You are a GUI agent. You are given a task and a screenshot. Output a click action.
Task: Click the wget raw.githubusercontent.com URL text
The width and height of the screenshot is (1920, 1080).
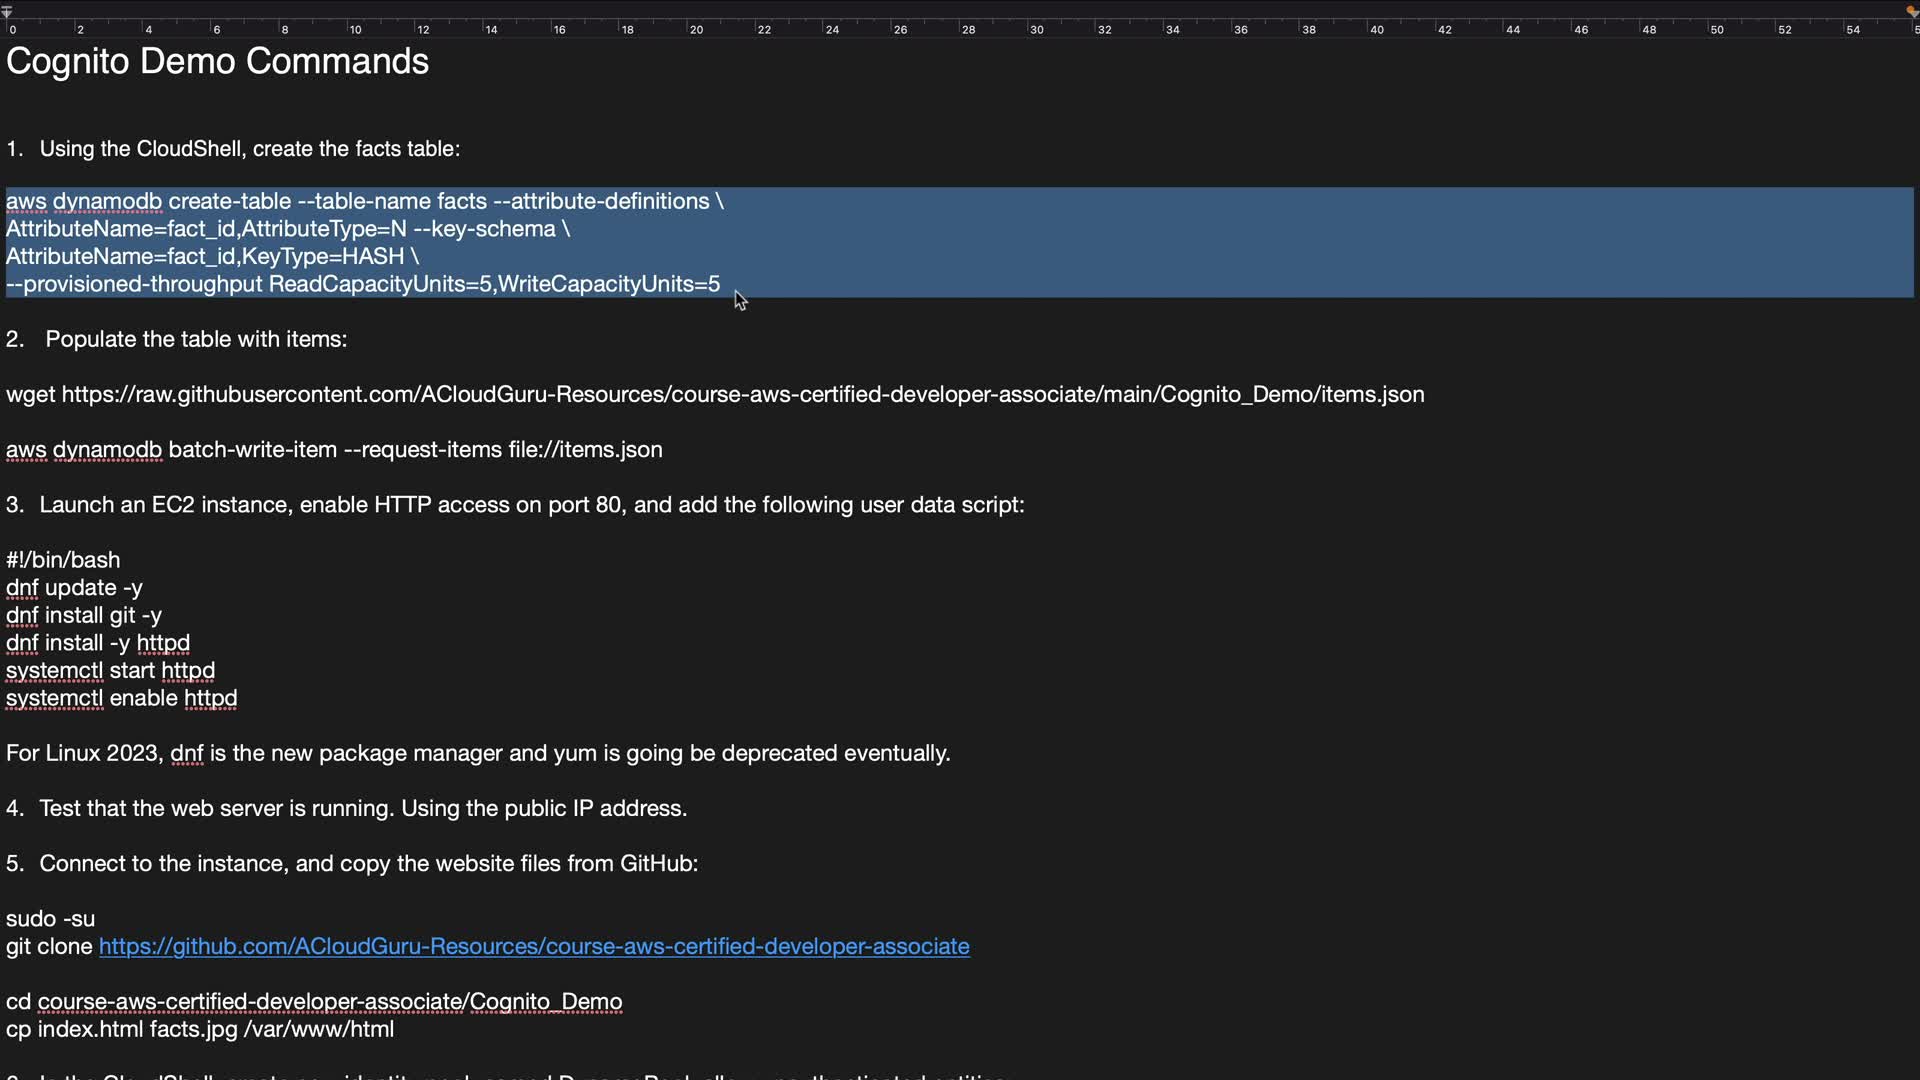(x=742, y=395)
